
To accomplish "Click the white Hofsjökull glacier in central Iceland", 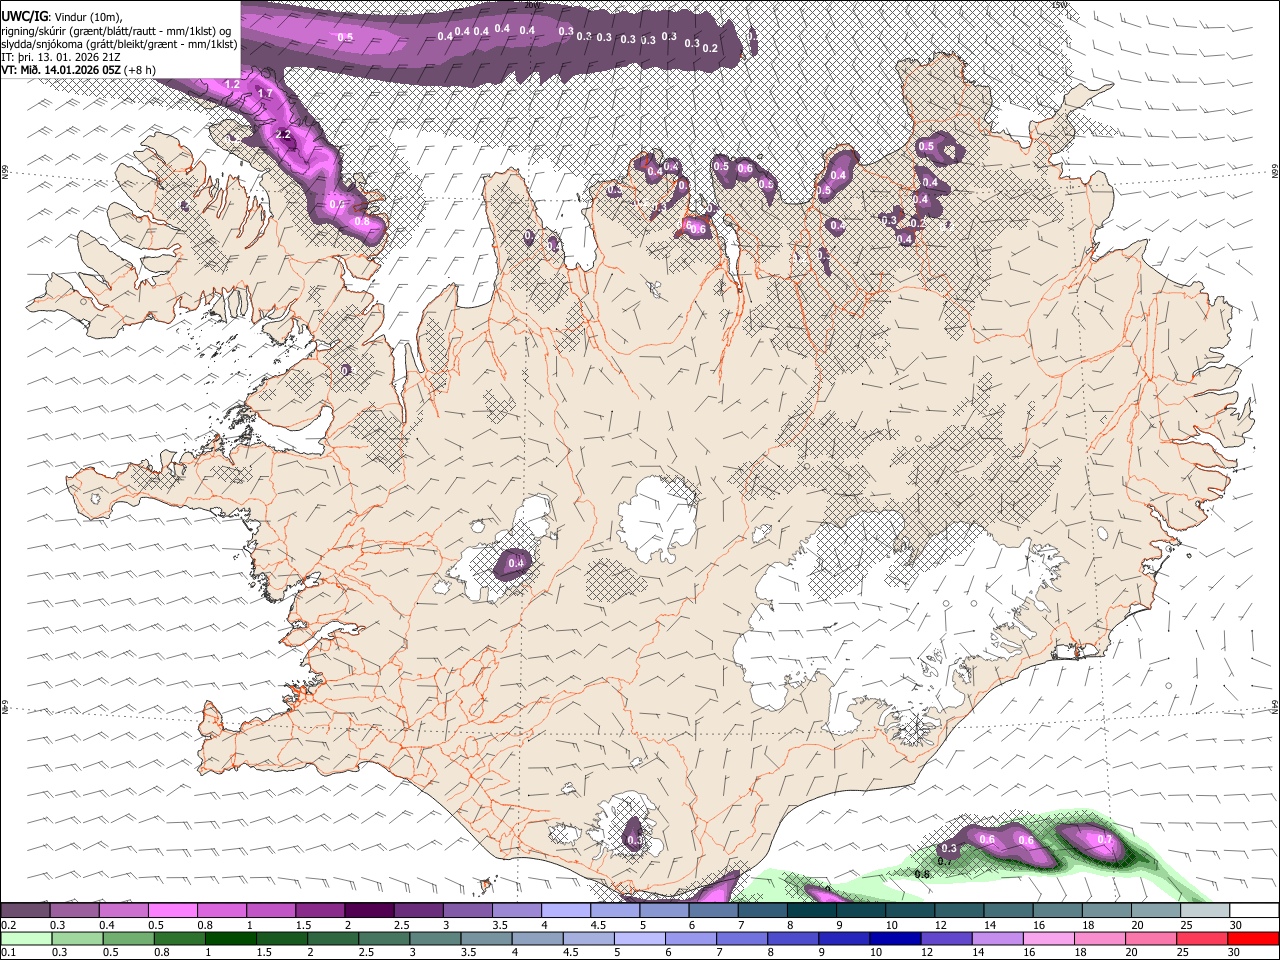I will (x=657, y=520).
